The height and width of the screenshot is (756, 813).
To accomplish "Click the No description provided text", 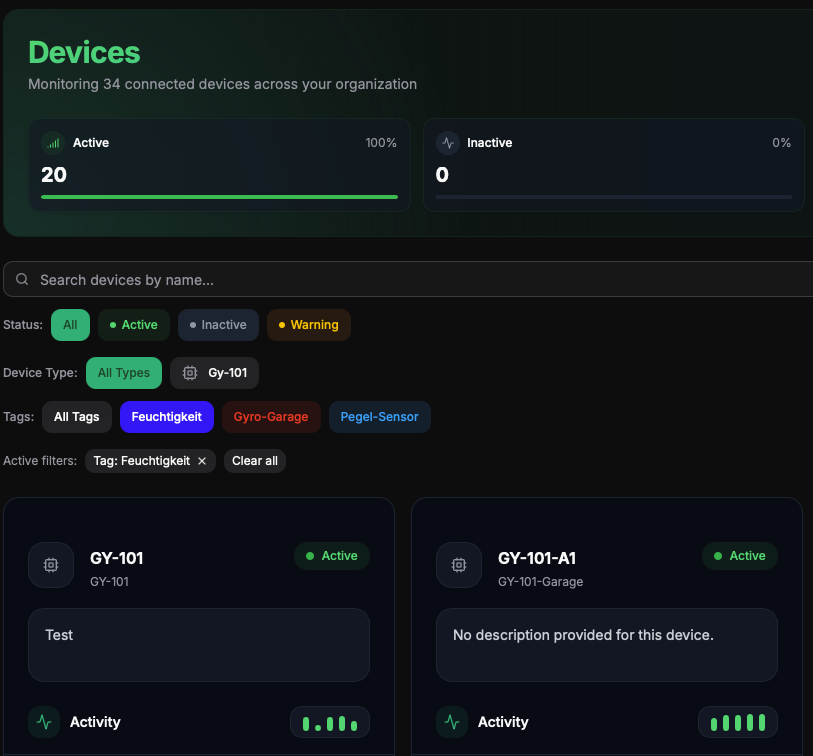I will [x=583, y=635].
